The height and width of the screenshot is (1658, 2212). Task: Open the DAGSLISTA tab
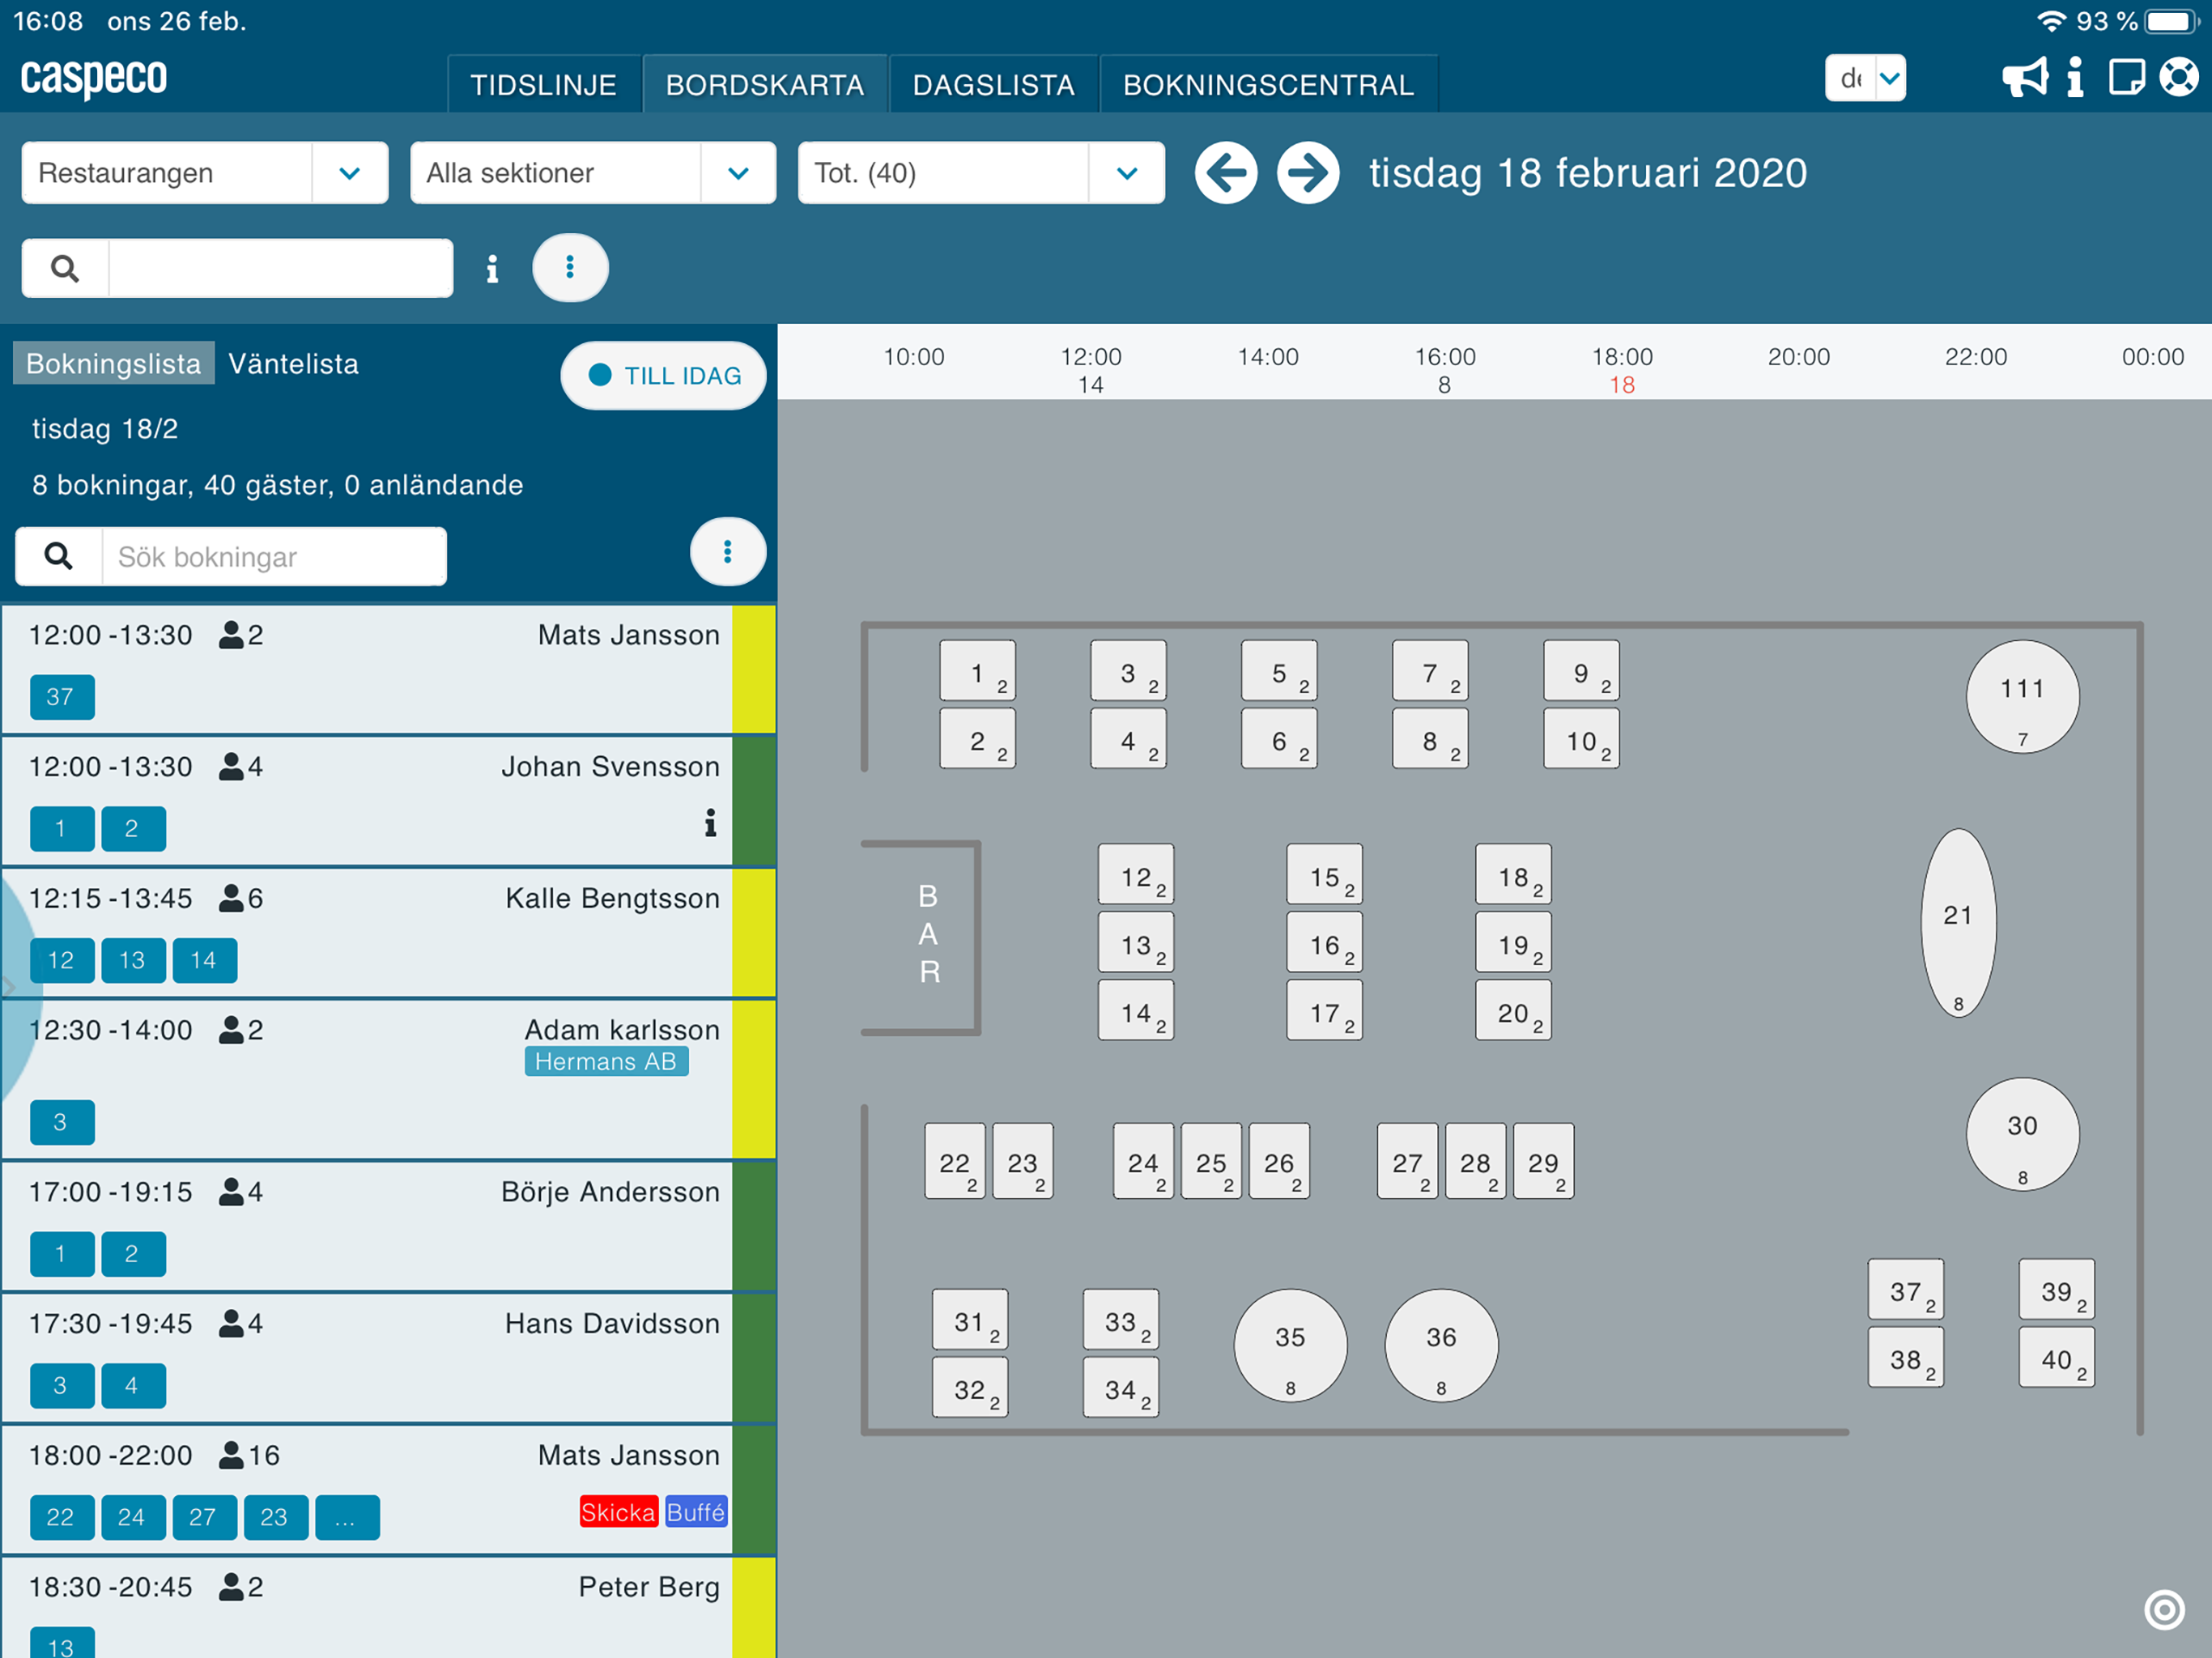994,85
